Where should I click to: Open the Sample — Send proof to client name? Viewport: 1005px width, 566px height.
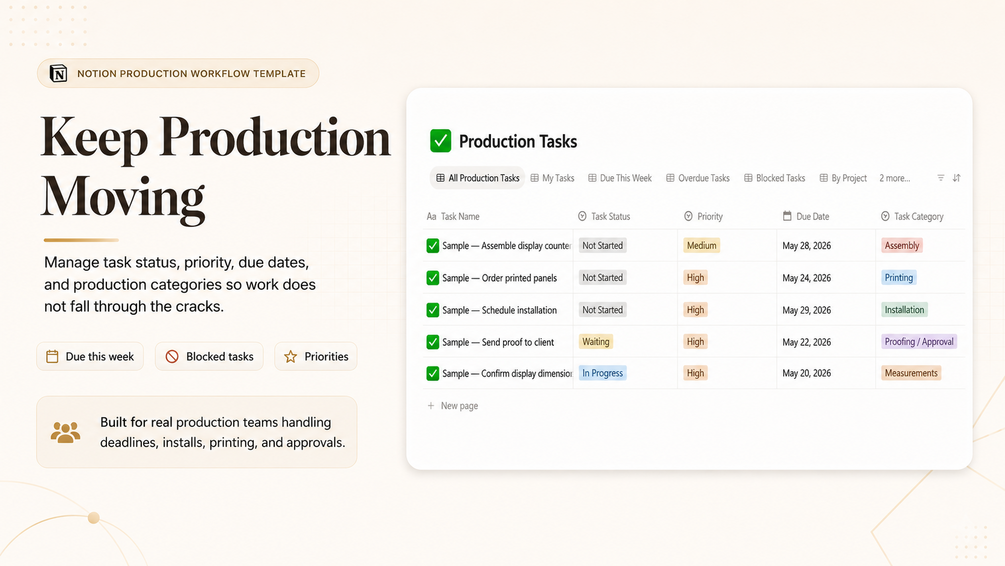[x=498, y=342]
